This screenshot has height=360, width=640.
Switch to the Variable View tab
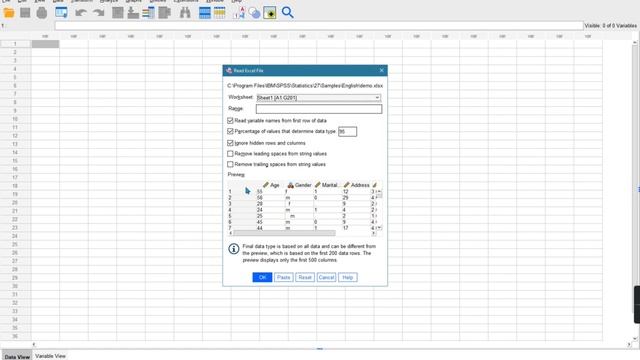pos(50,356)
